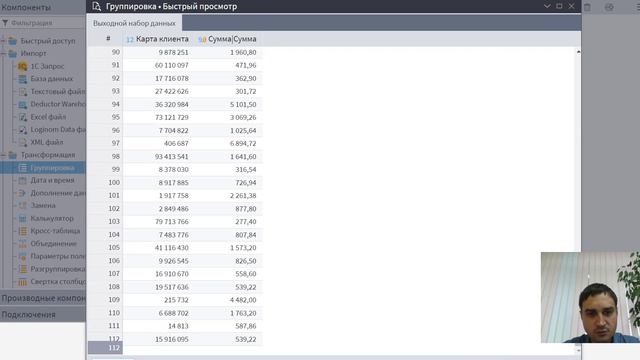Click the trash icon in the top toolbar
Screen dimensions: 640x360
587,7
